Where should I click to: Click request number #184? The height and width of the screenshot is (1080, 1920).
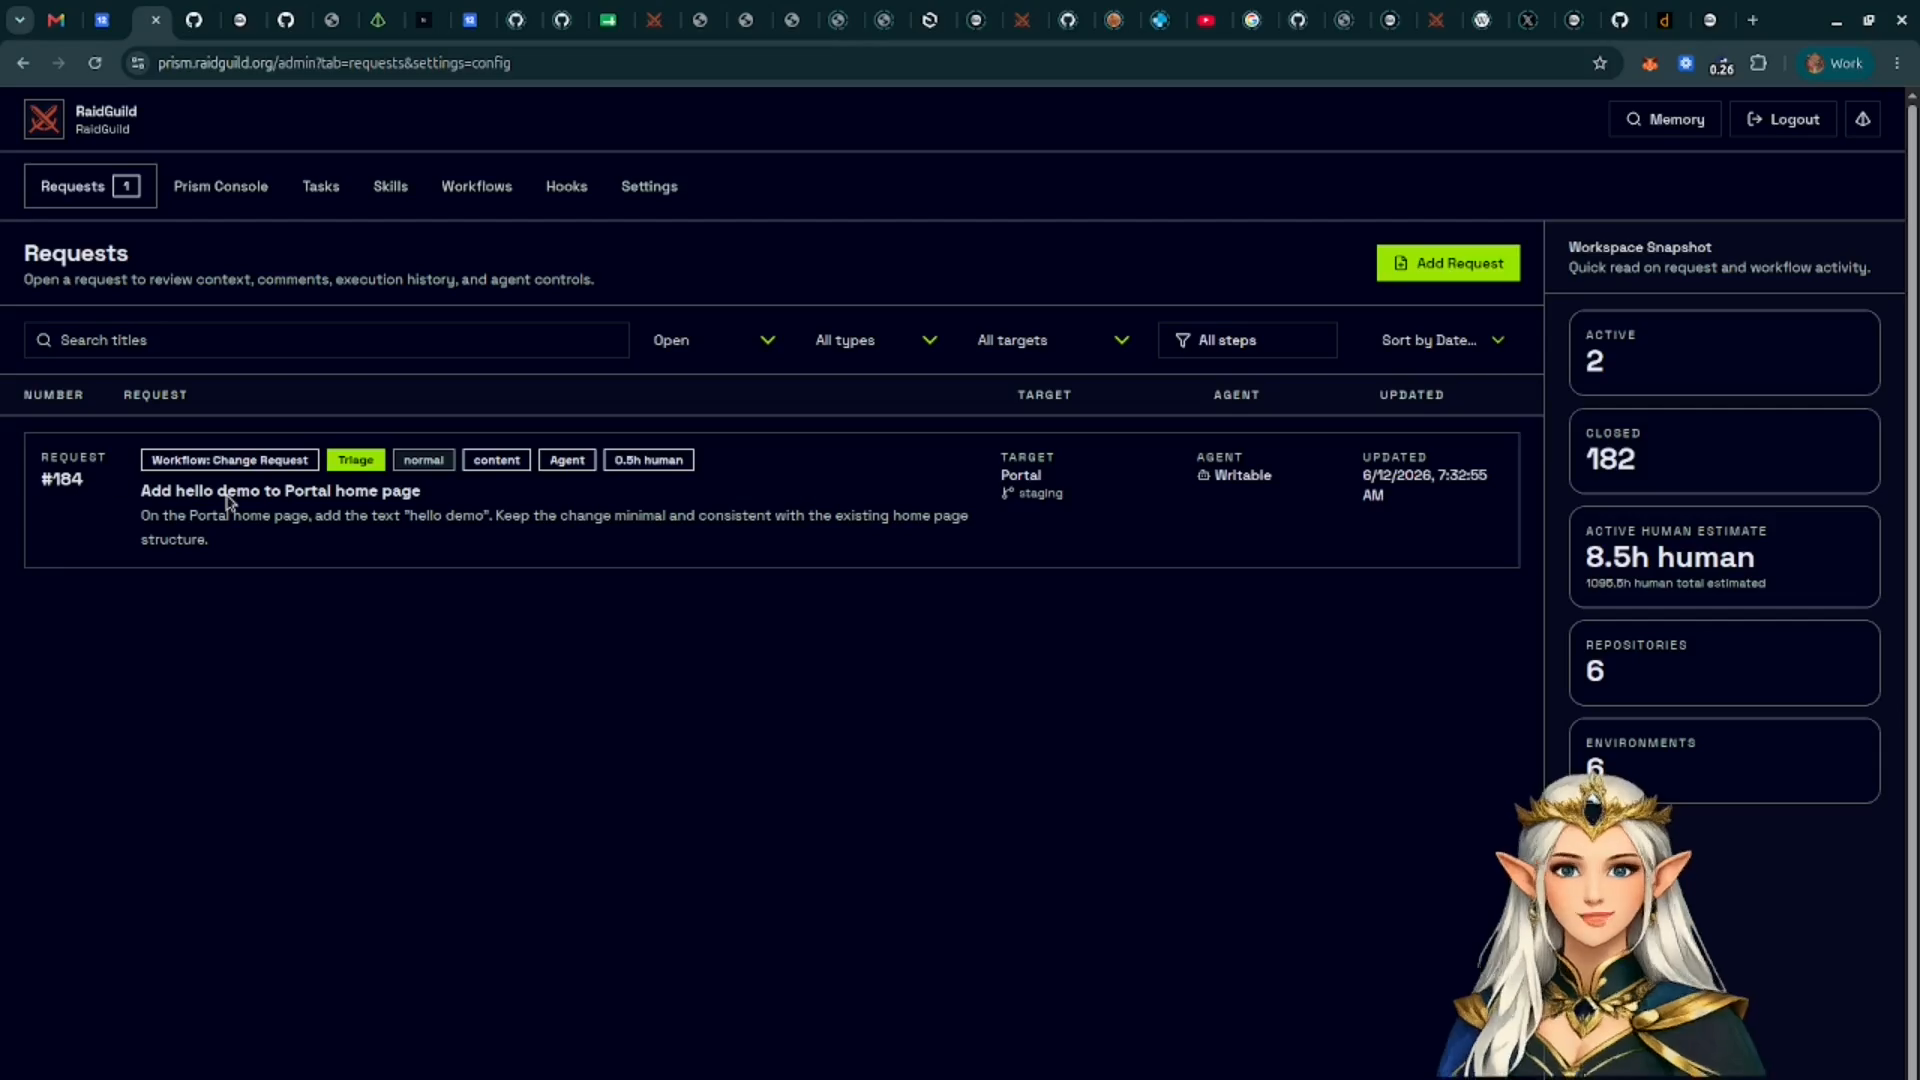pyautogui.click(x=62, y=479)
